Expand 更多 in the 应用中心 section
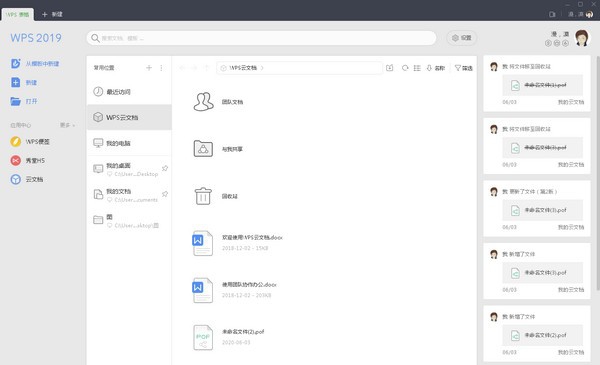Image resolution: width=600 pixels, height=365 pixels. point(67,125)
